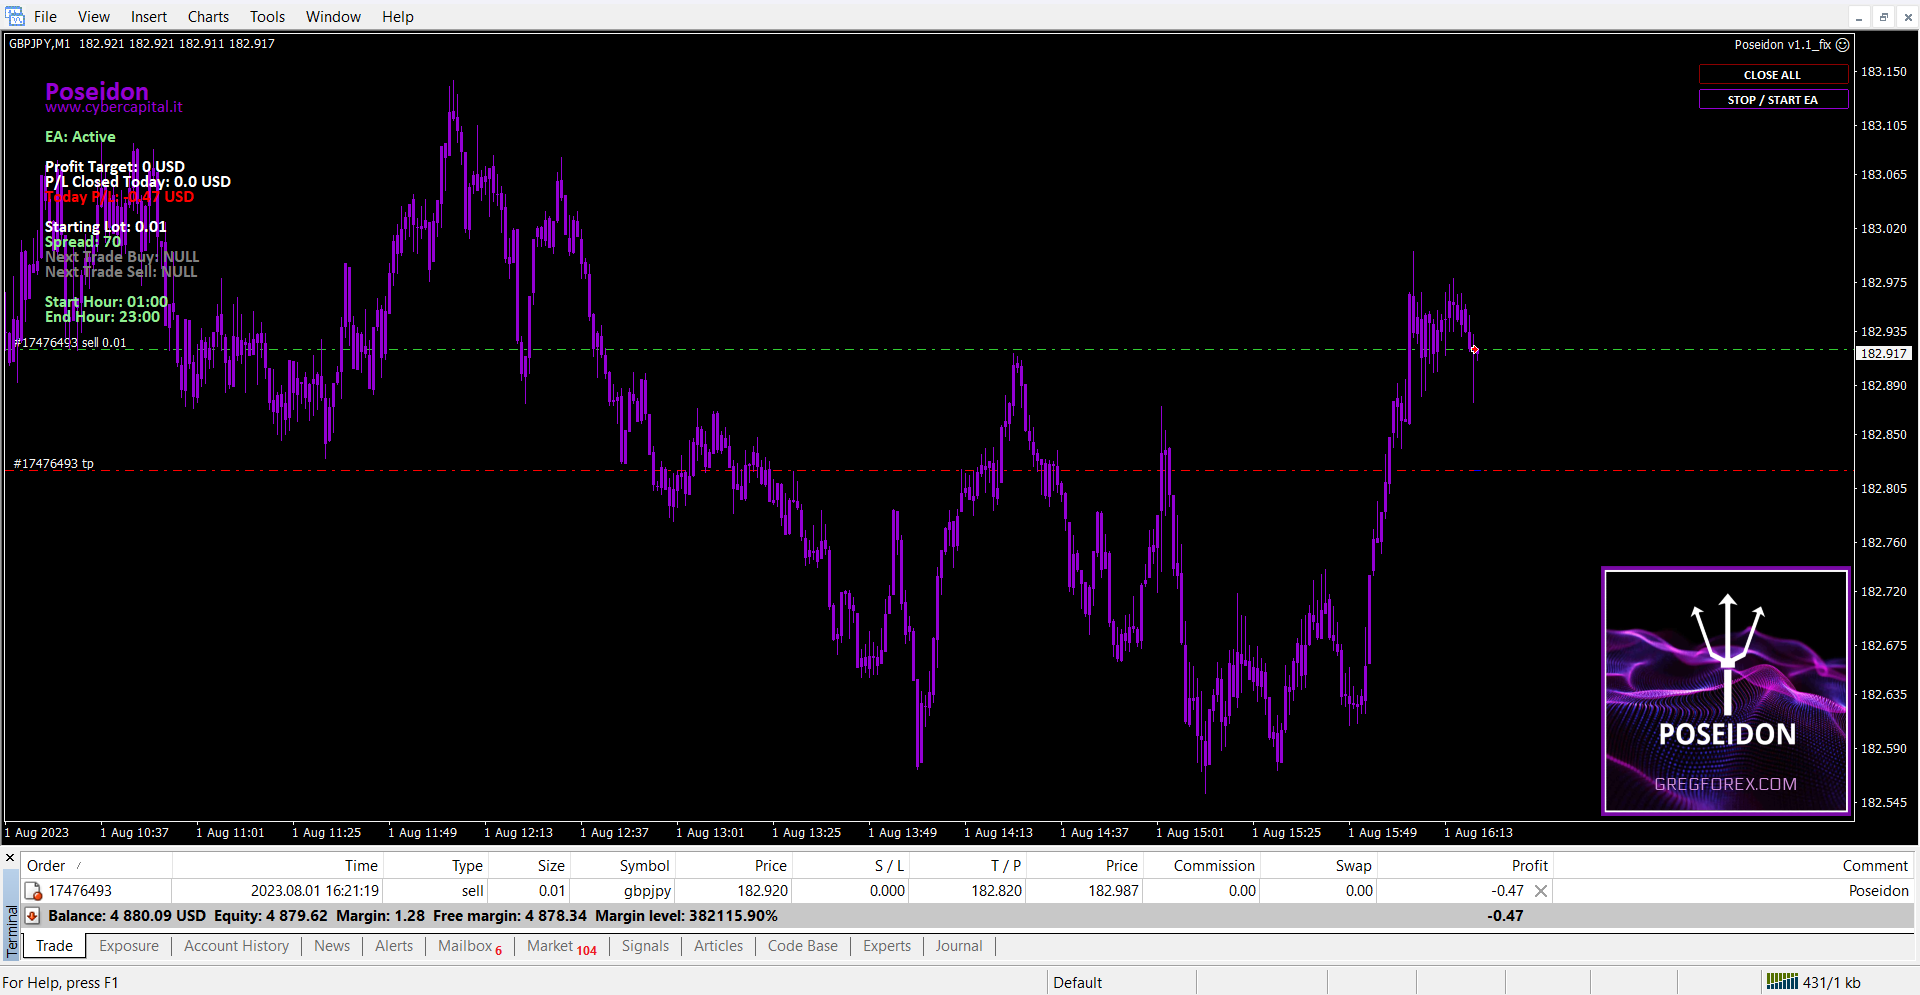The height and width of the screenshot is (995, 1920).
Task: Close order with X beside -0.47 profit
Action: (x=1541, y=891)
